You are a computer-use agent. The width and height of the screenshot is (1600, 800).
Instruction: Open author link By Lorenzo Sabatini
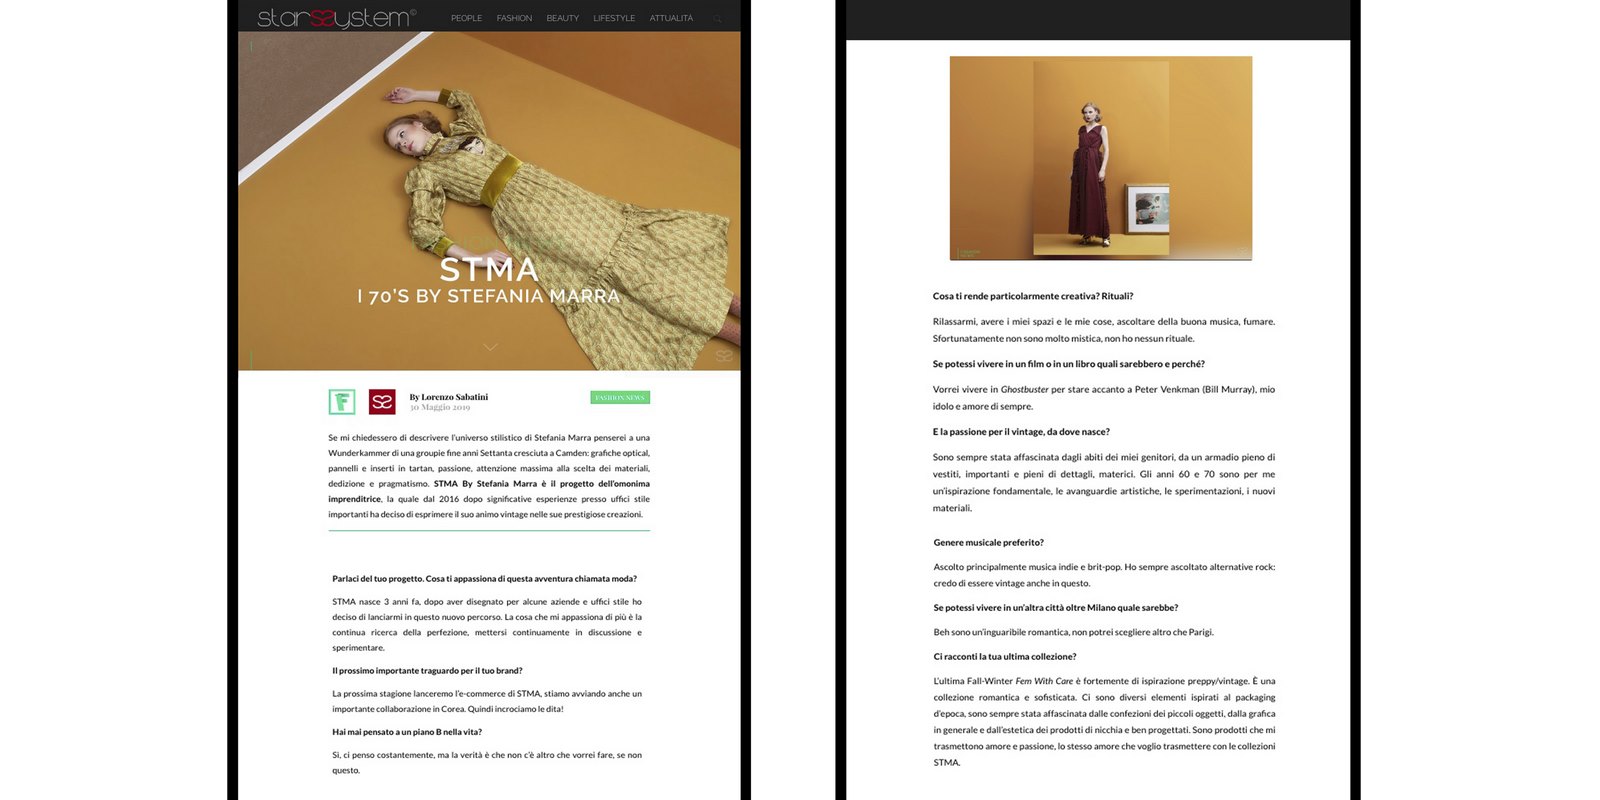(x=449, y=397)
